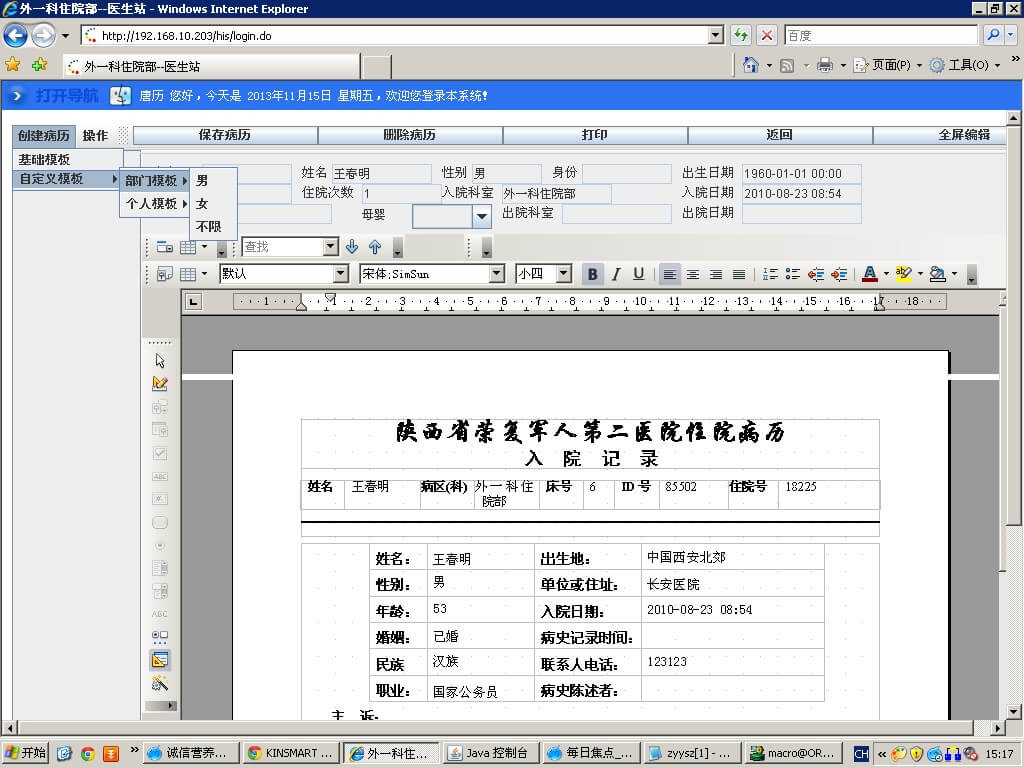Open the 宋体;SimSun font dropdown
The width and height of the screenshot is (1024, 768).
point(495,272)
